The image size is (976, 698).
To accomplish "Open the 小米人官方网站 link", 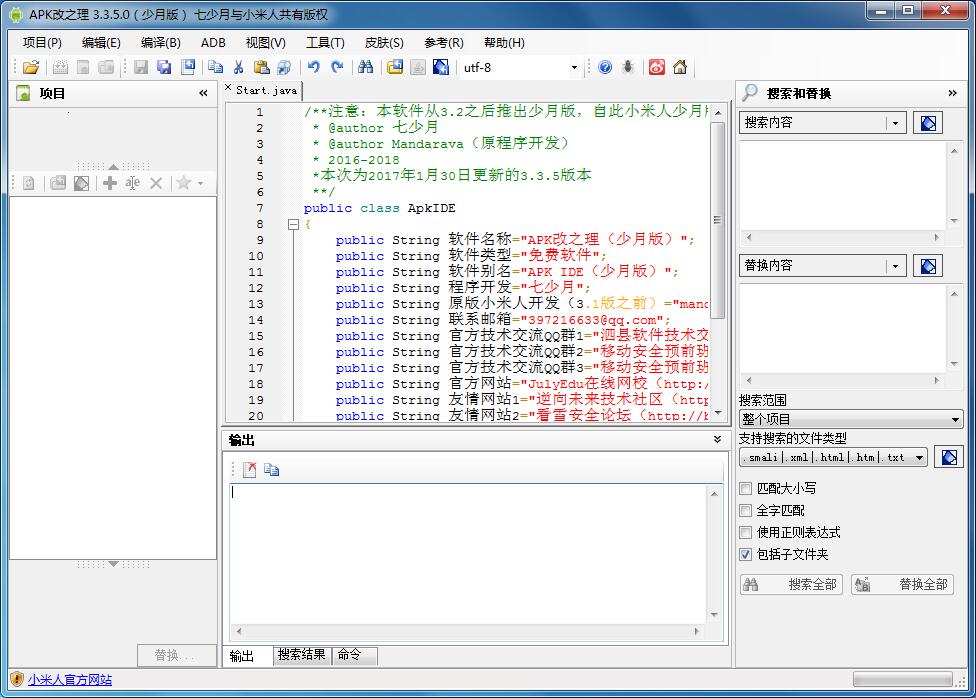I will [x=70, y=680].
